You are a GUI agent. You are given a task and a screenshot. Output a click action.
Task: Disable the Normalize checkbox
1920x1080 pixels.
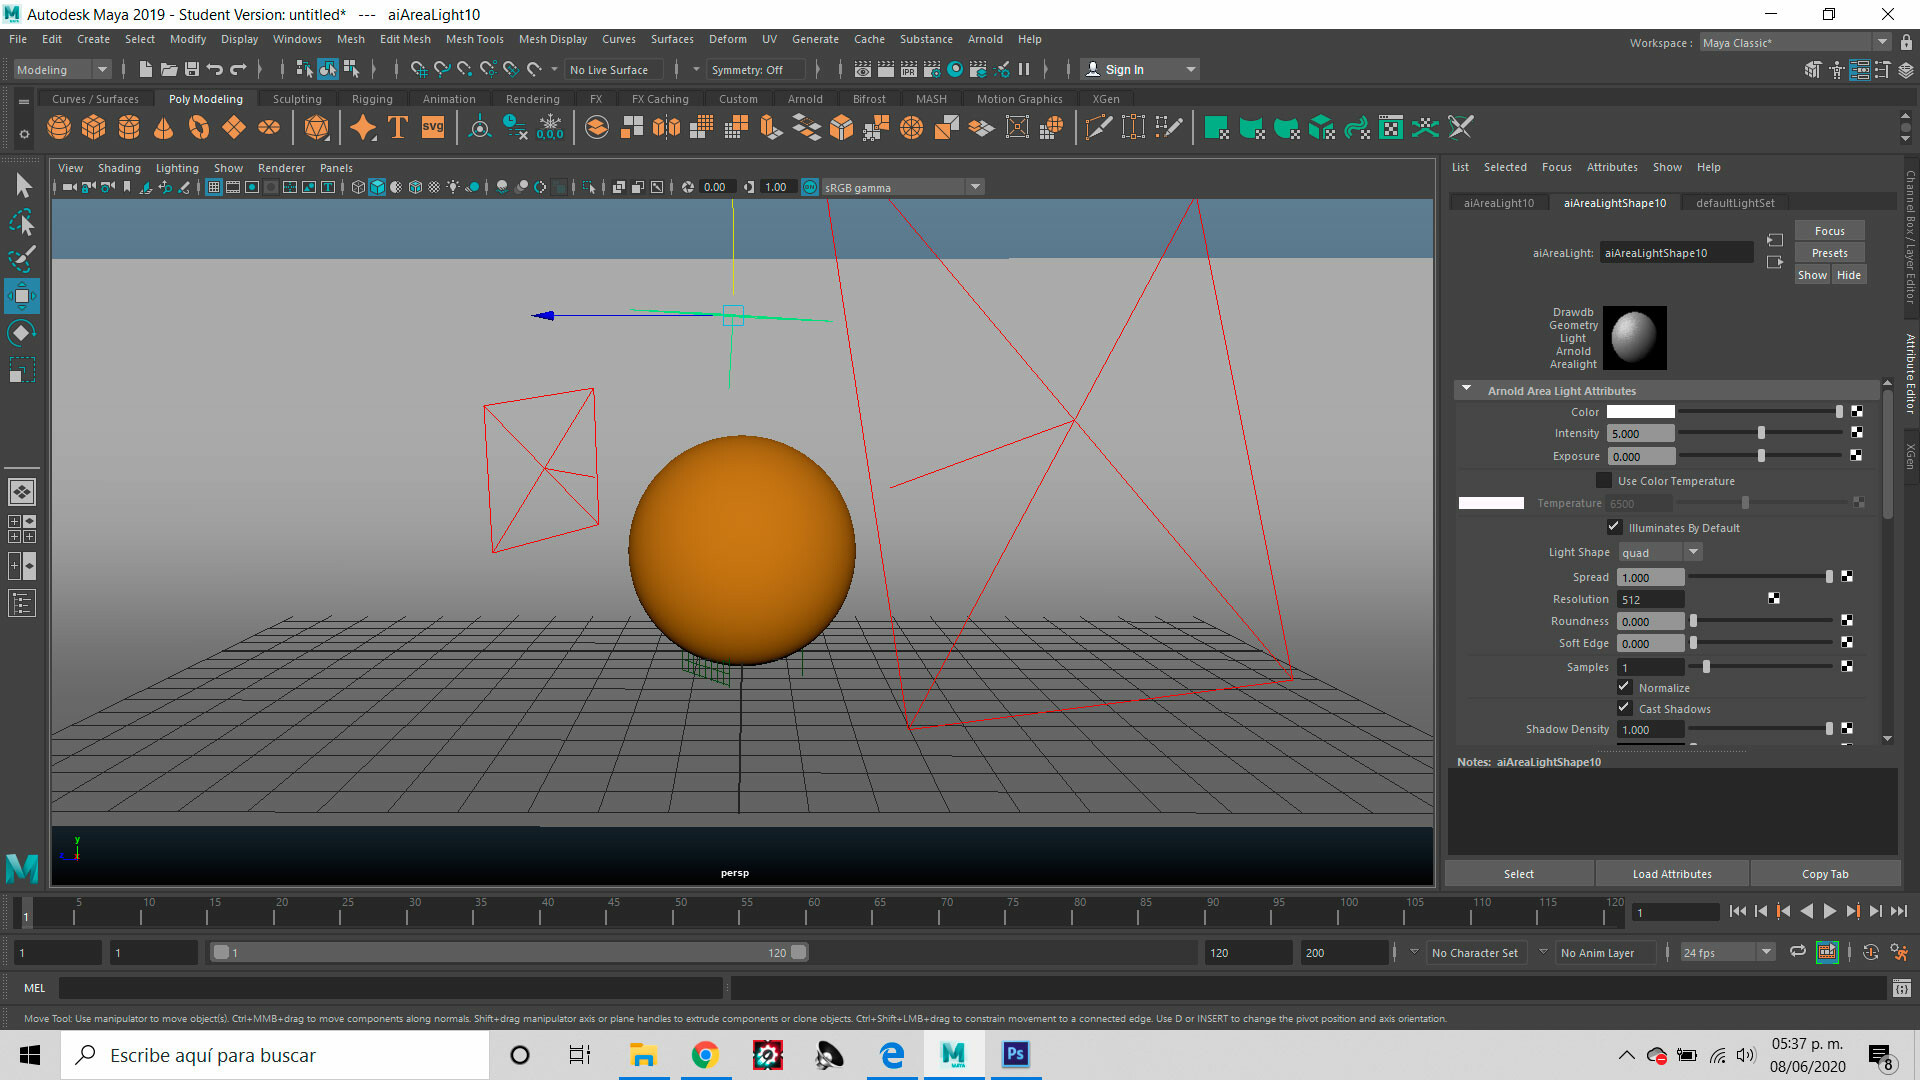click(x=1624, y=686)
